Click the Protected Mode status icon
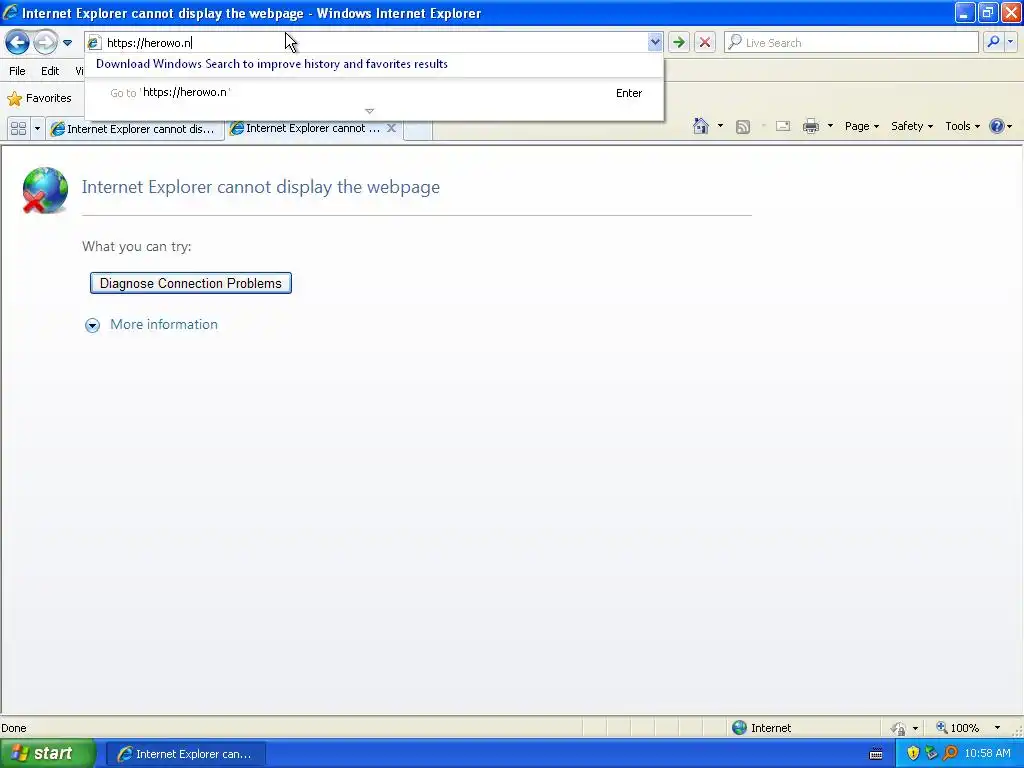 [899, 728]
